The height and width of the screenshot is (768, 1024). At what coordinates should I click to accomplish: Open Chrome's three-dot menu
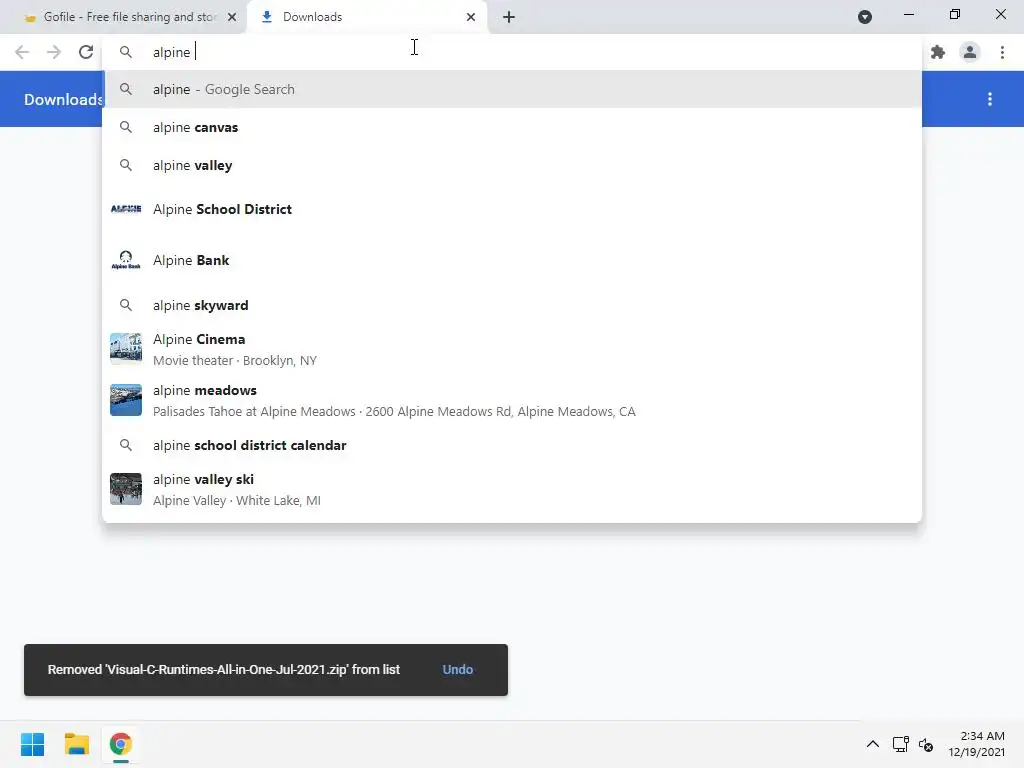(1002, 52)
